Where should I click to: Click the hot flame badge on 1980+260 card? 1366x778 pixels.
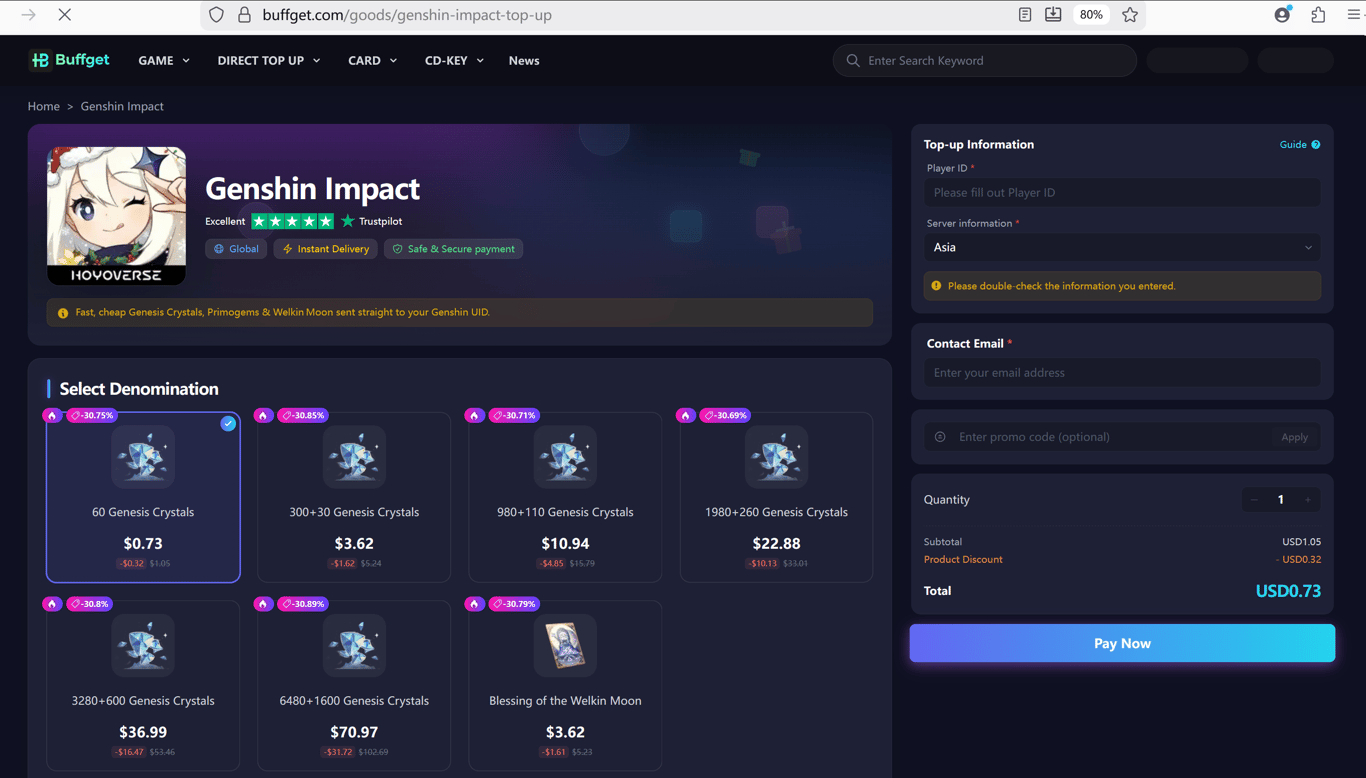686,415
